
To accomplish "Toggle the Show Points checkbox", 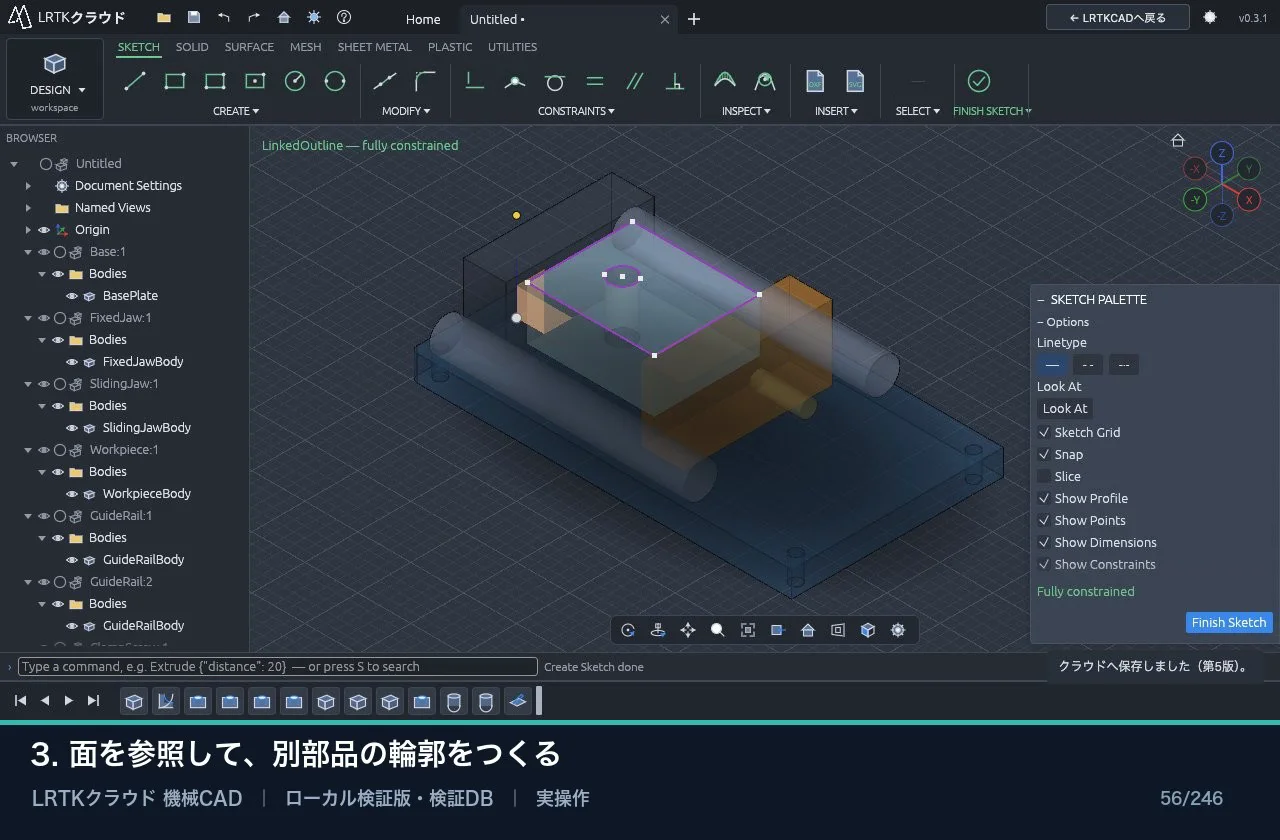I will tap(1044, 521).
